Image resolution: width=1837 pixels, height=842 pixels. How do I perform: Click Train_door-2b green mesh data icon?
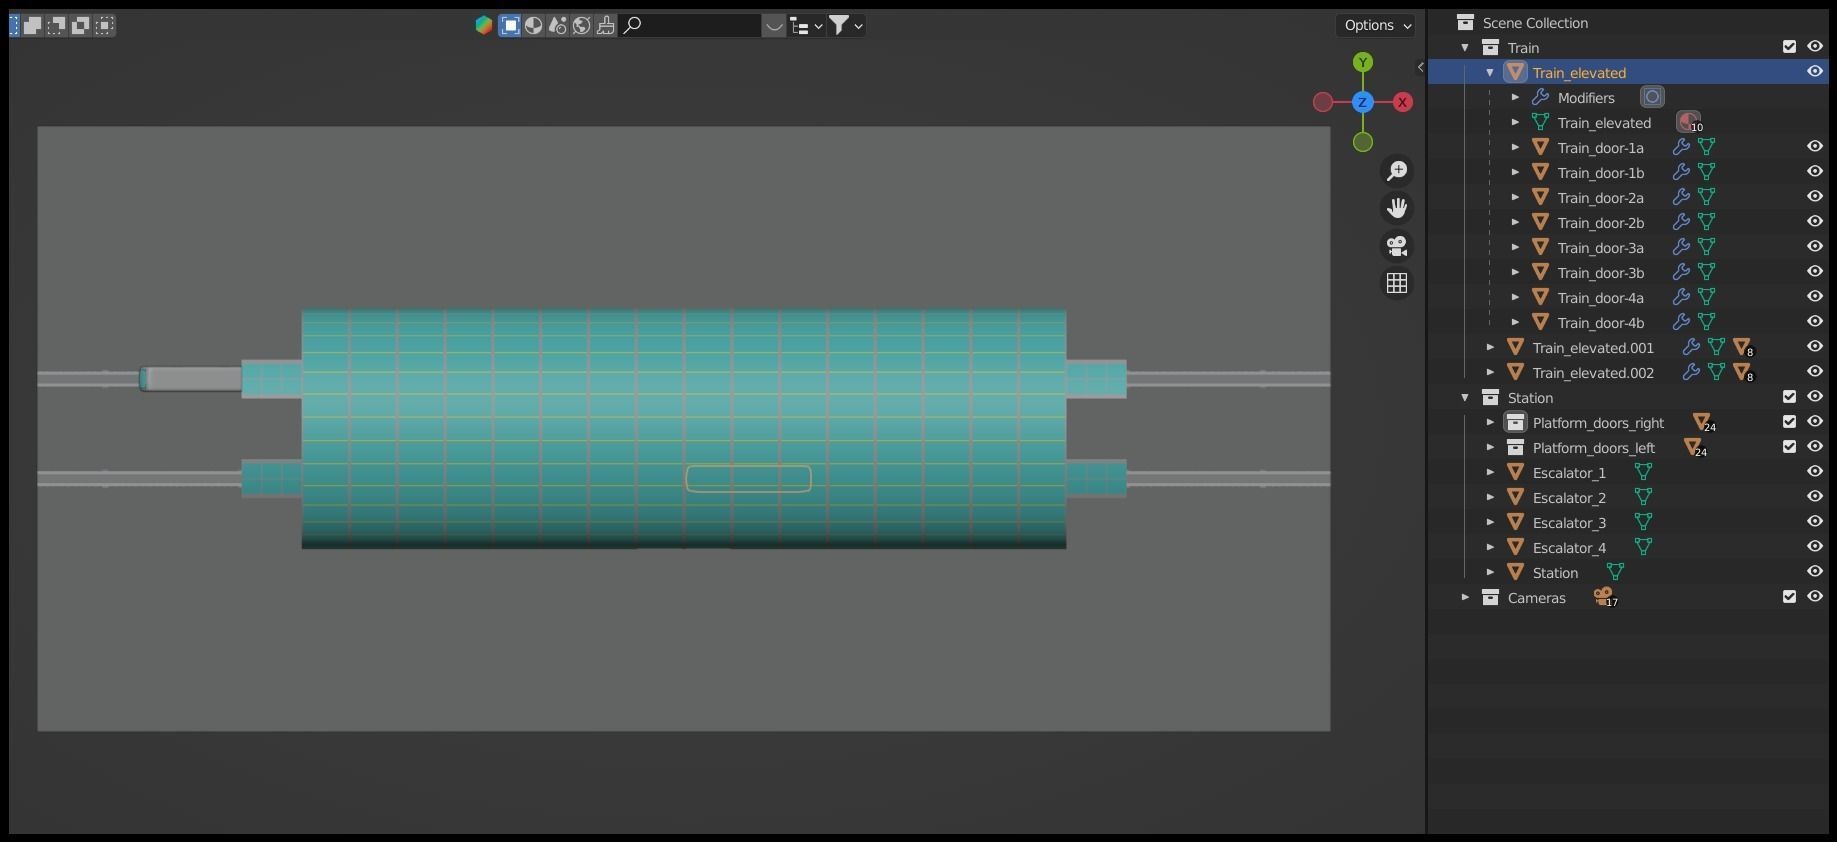click(x=1706, y=222)
